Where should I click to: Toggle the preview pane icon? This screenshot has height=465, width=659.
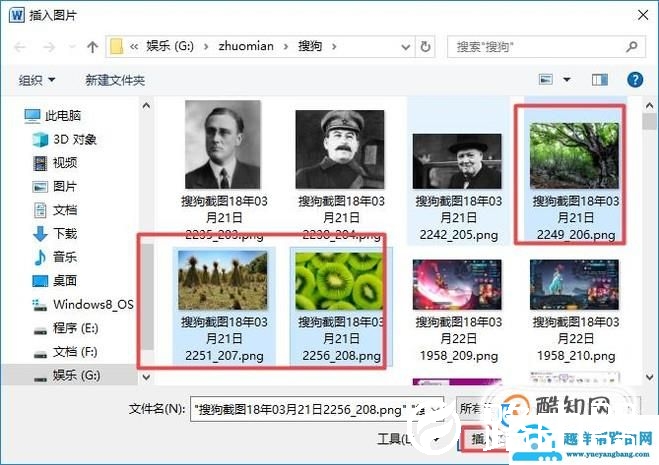pyautogui.click(x=600, y=79)
